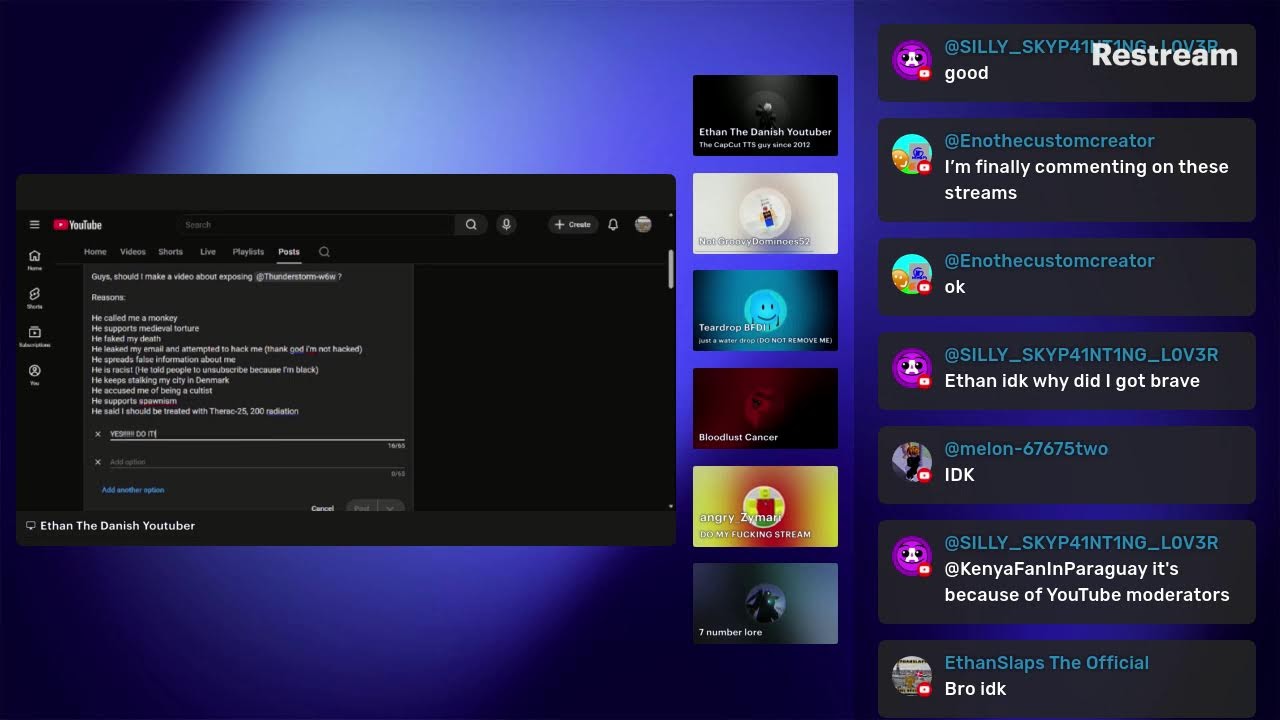
Task: Click EthanSlaps The Official's chat avatar
Action: coord(911,676)
